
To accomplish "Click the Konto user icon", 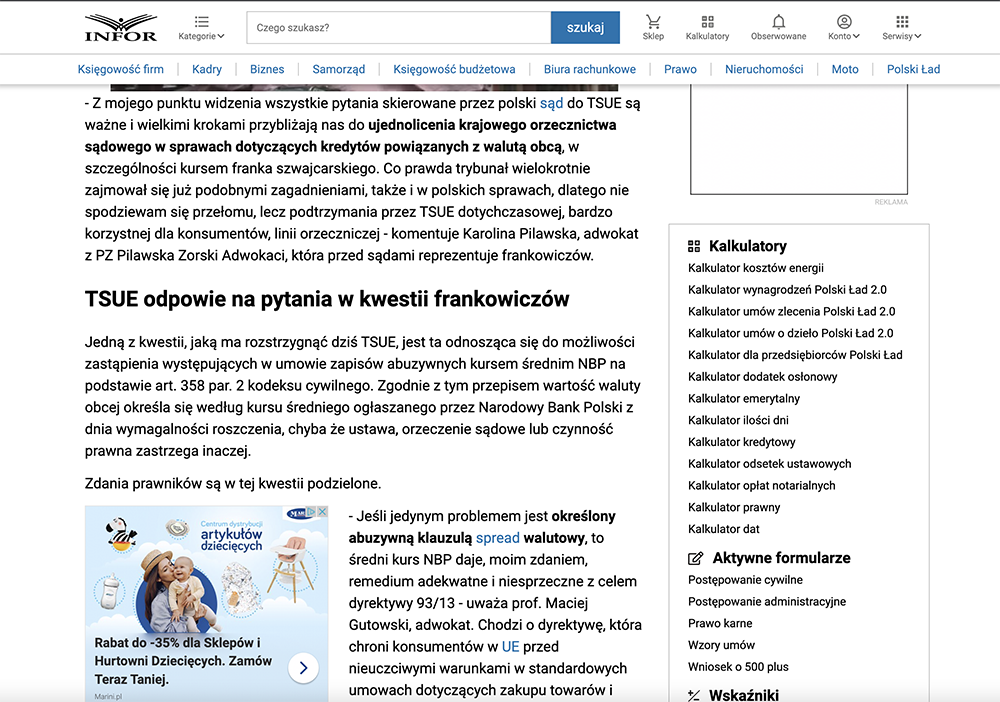I will (x=844, y=22).
